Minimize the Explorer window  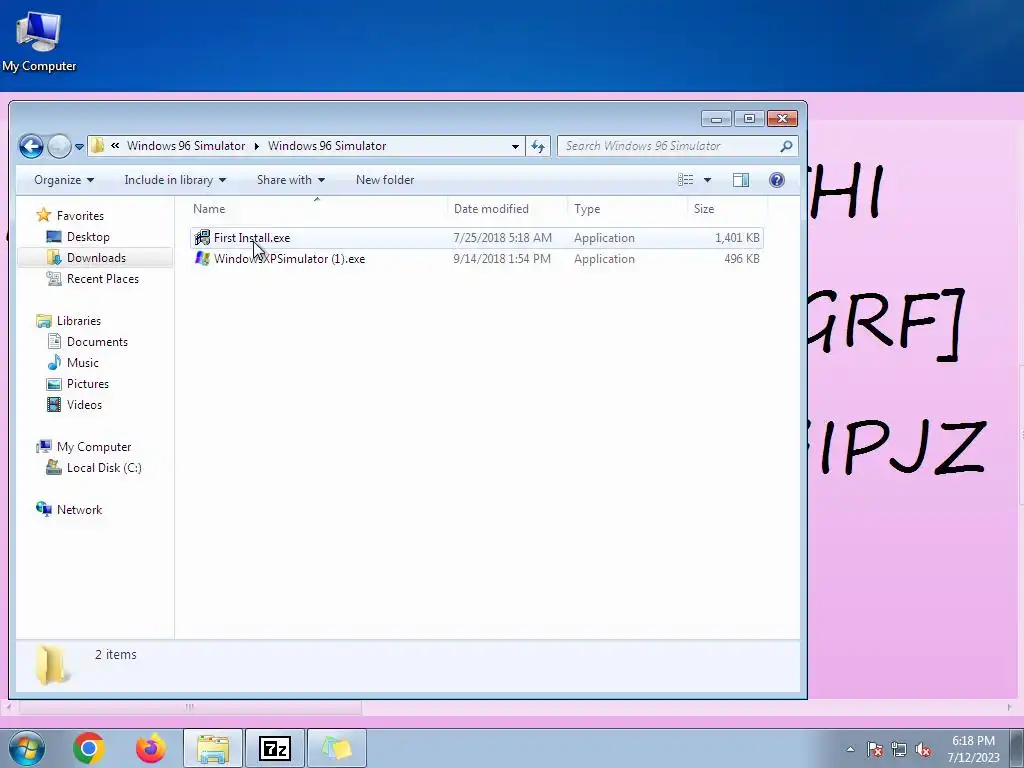point(716,119)
